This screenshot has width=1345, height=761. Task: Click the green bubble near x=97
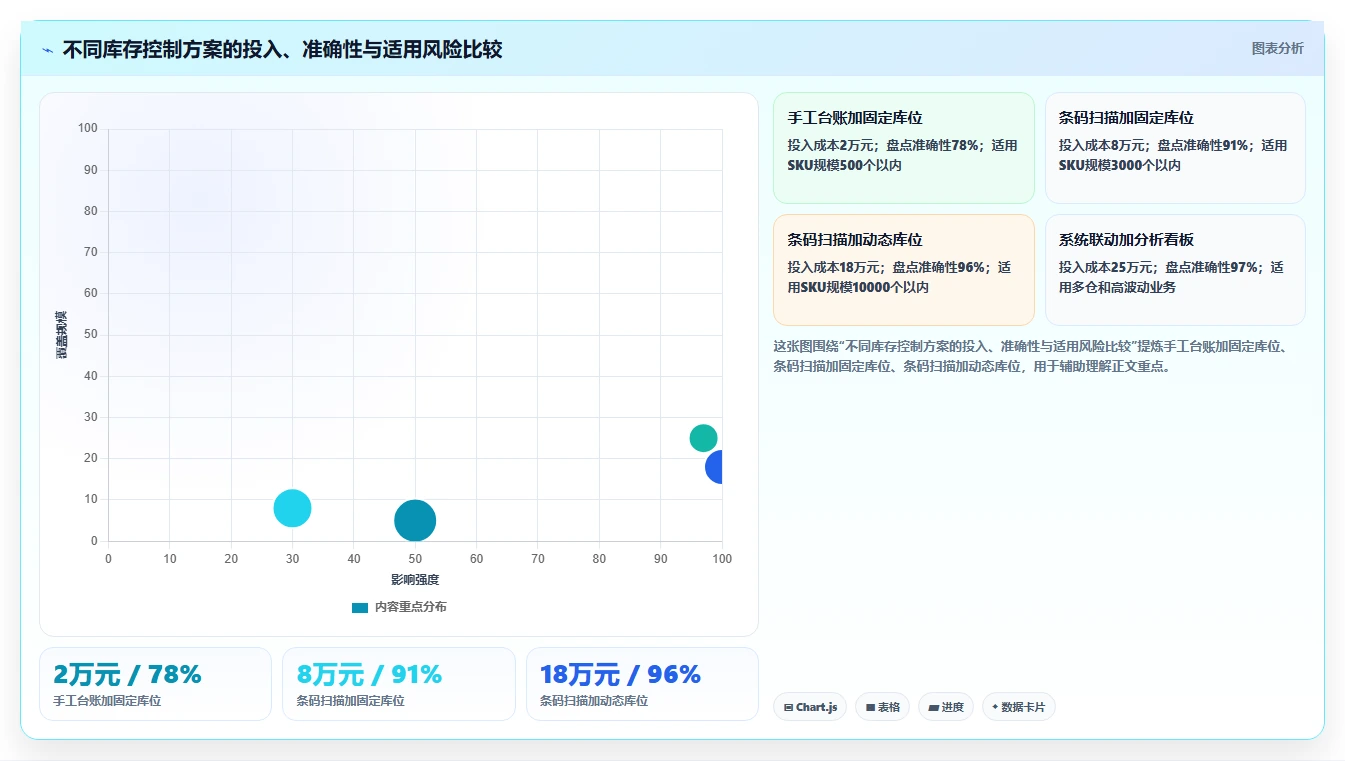tap(704, 438)
